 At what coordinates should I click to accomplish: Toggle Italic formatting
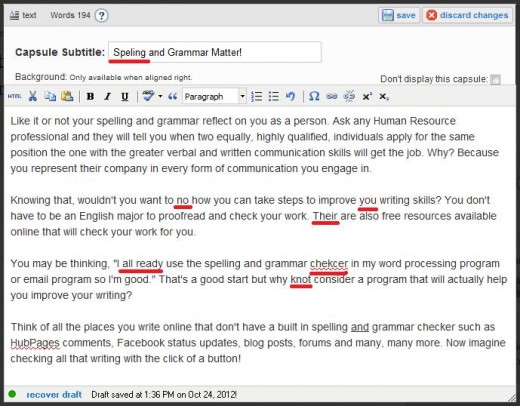pyautogui.click(x=107, y=97)
